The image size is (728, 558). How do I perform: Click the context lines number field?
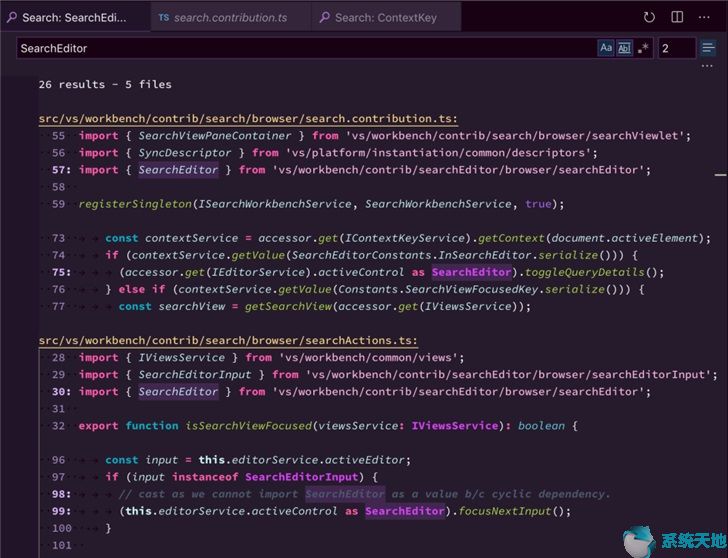676,48
